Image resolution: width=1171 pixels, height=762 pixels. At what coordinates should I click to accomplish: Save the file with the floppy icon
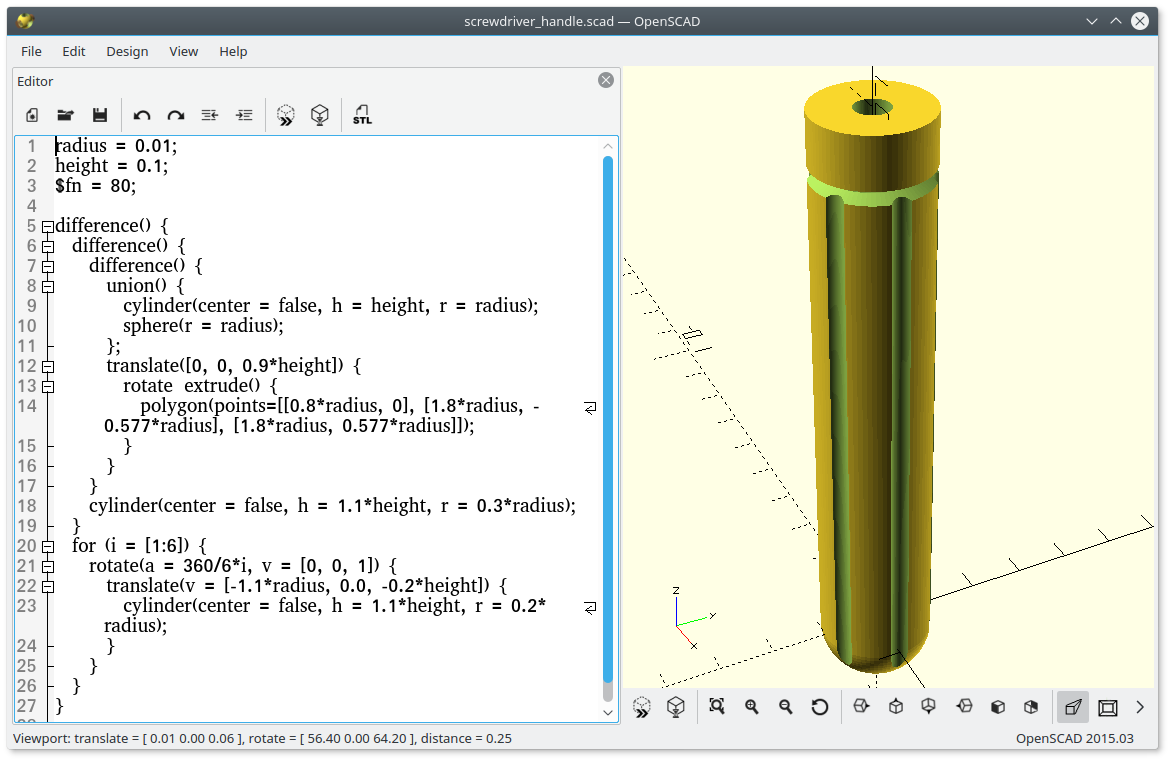click(99, 115)
